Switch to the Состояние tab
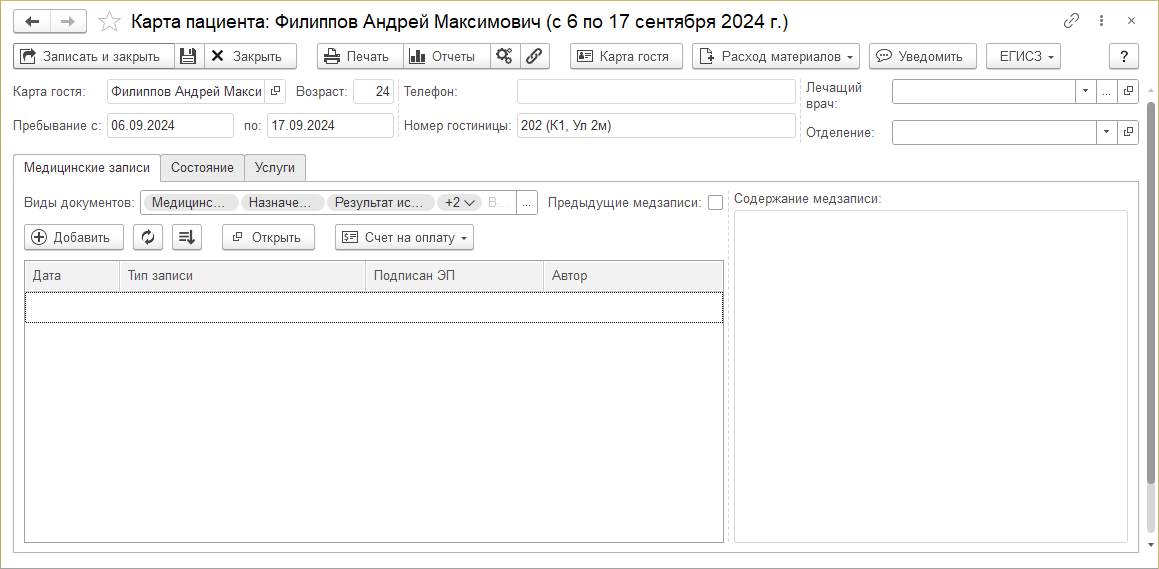 [x=203, y=168]
